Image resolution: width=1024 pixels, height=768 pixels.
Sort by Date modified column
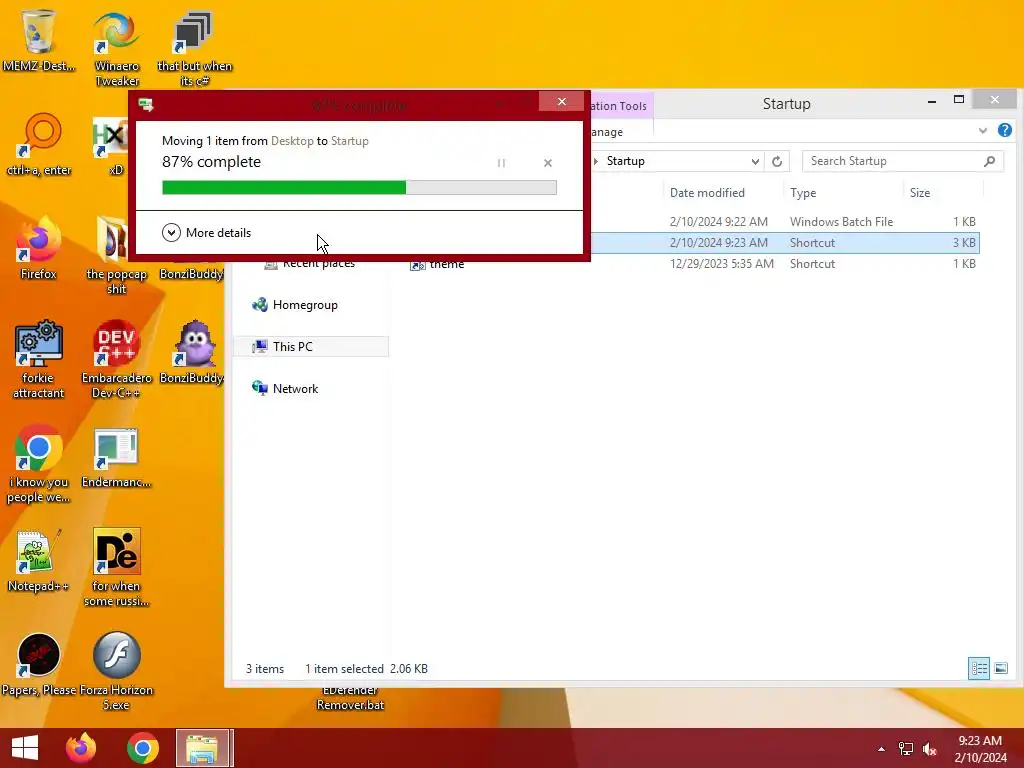pos(707,193)
